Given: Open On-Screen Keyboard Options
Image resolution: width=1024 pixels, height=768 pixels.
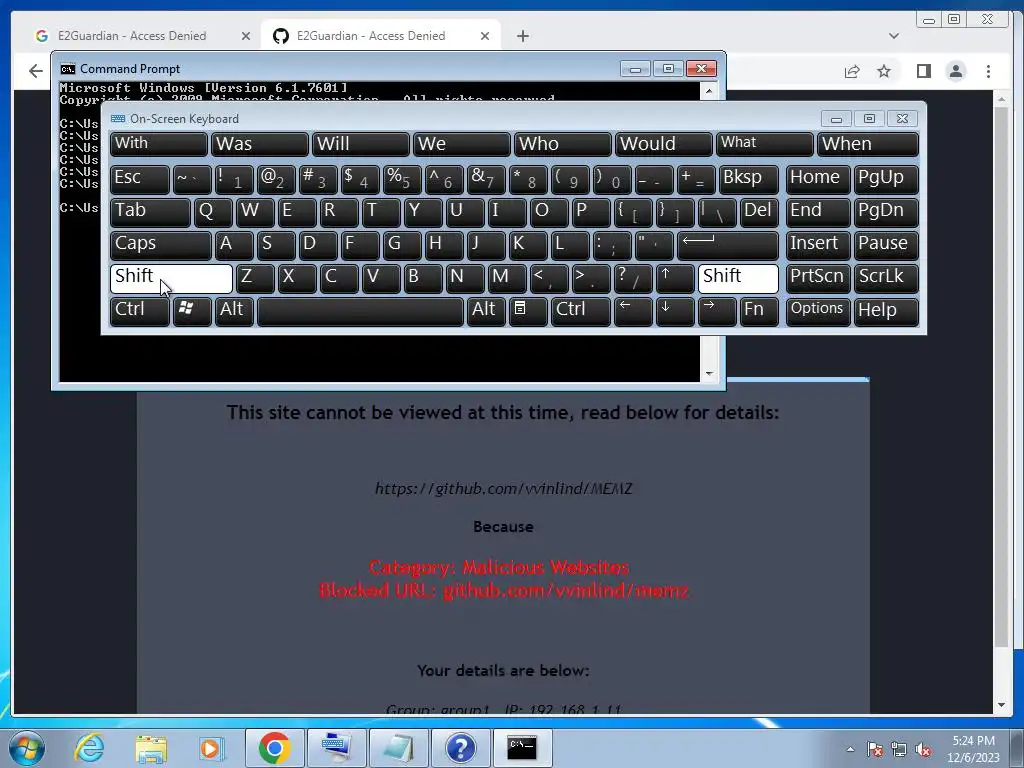Looking at the screenshot, I should [818, 312].
